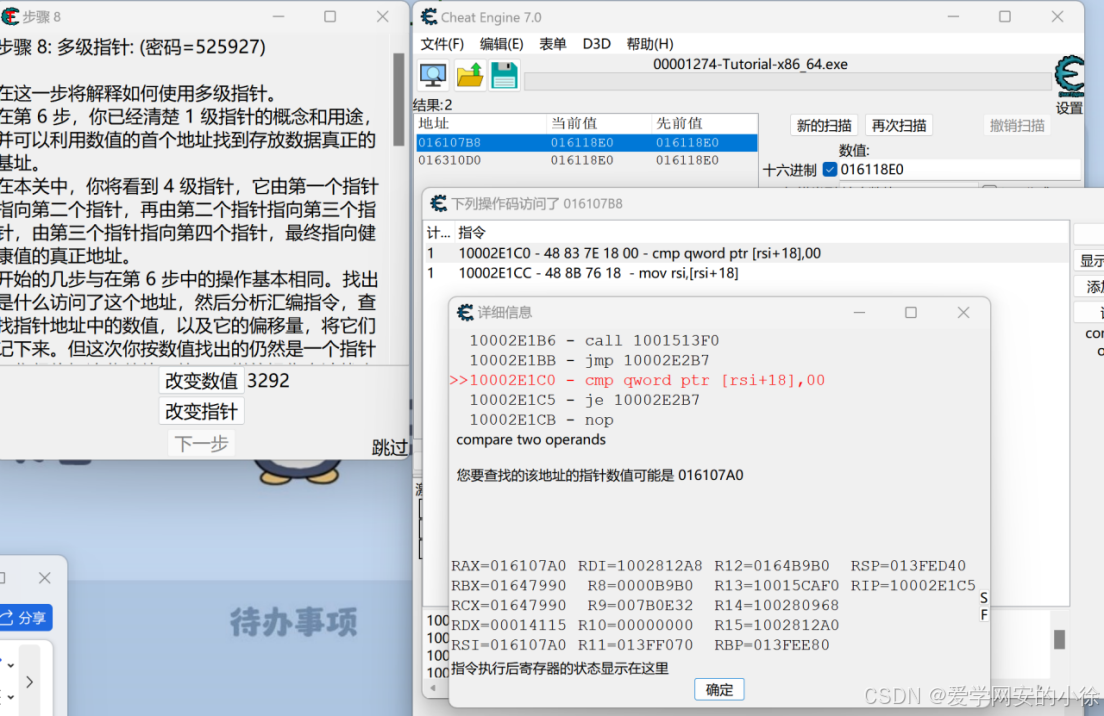Click the health value 3292 in tutorial
This screenshot has width=1104, height=716.
pos(268,381)
